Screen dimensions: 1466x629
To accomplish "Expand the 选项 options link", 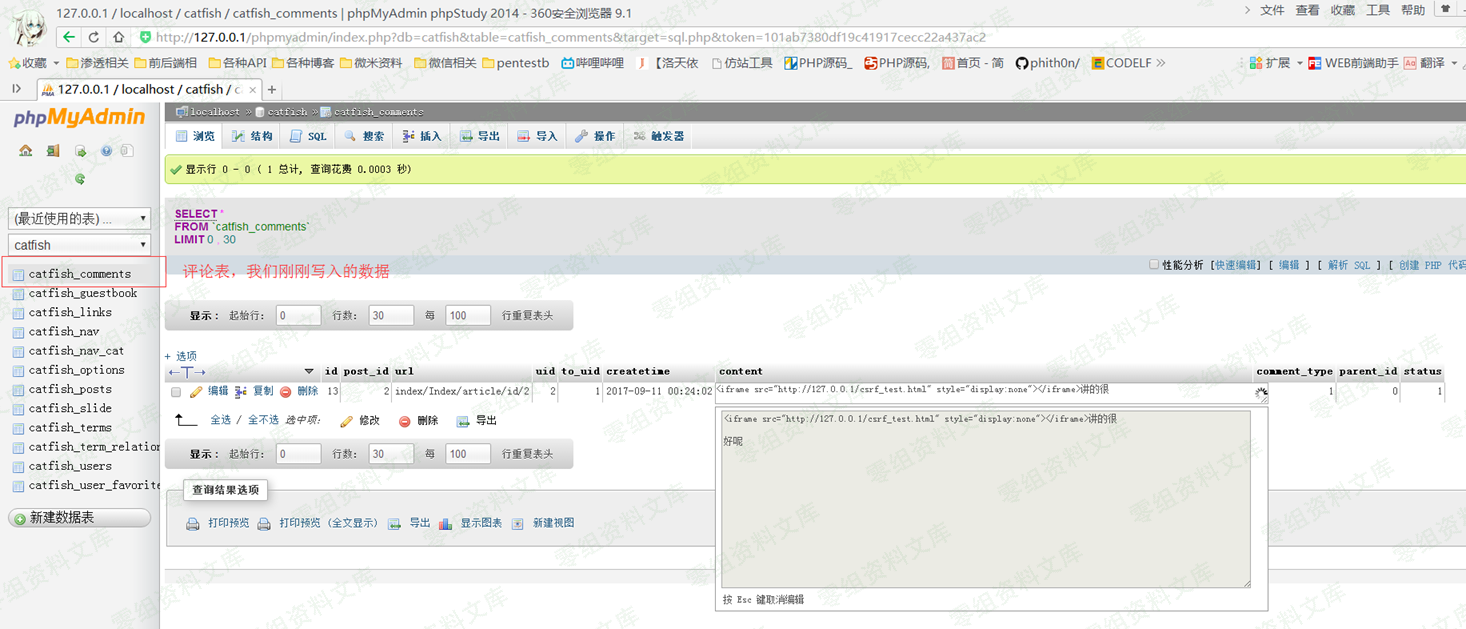I will pos(181,356).
